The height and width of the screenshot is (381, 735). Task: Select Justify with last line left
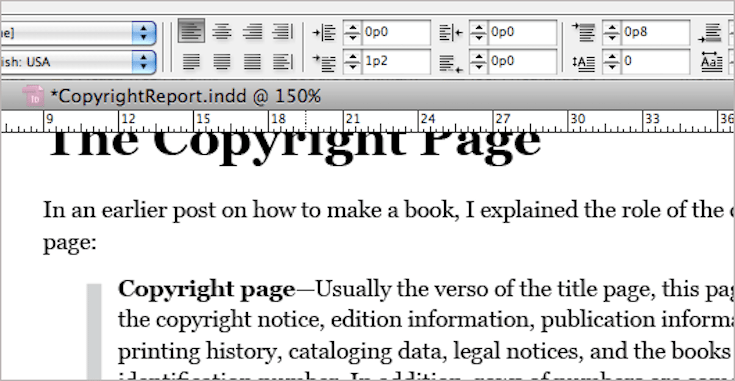click(191, 61)
